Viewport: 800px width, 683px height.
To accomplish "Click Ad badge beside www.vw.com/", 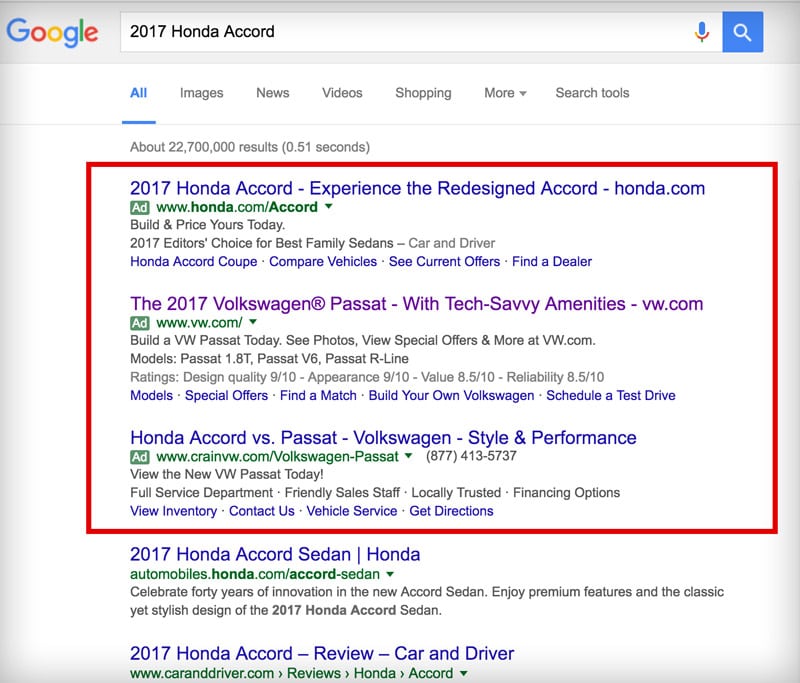I will point(140,323).
